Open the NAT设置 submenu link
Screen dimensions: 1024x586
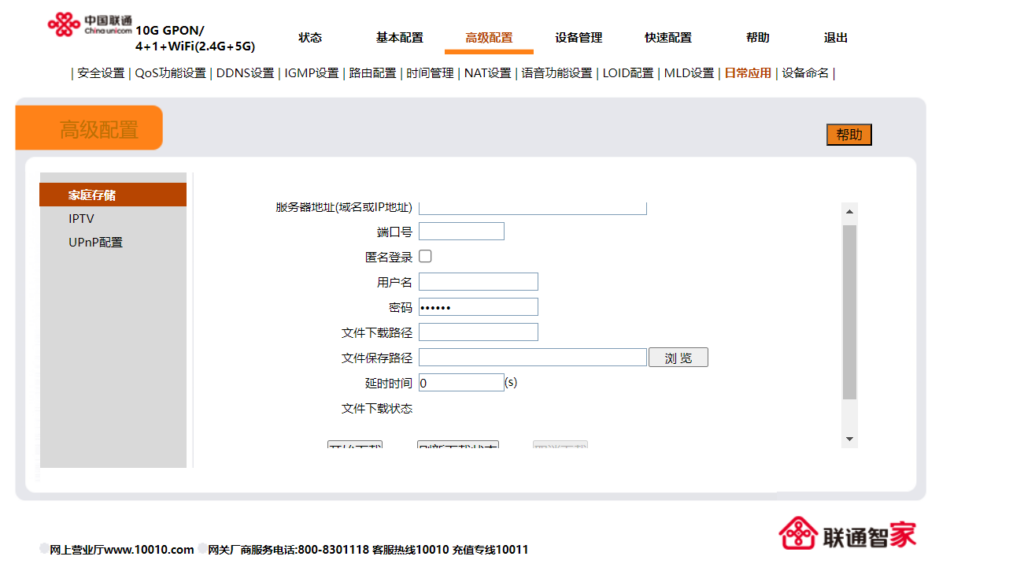point(487,73)
